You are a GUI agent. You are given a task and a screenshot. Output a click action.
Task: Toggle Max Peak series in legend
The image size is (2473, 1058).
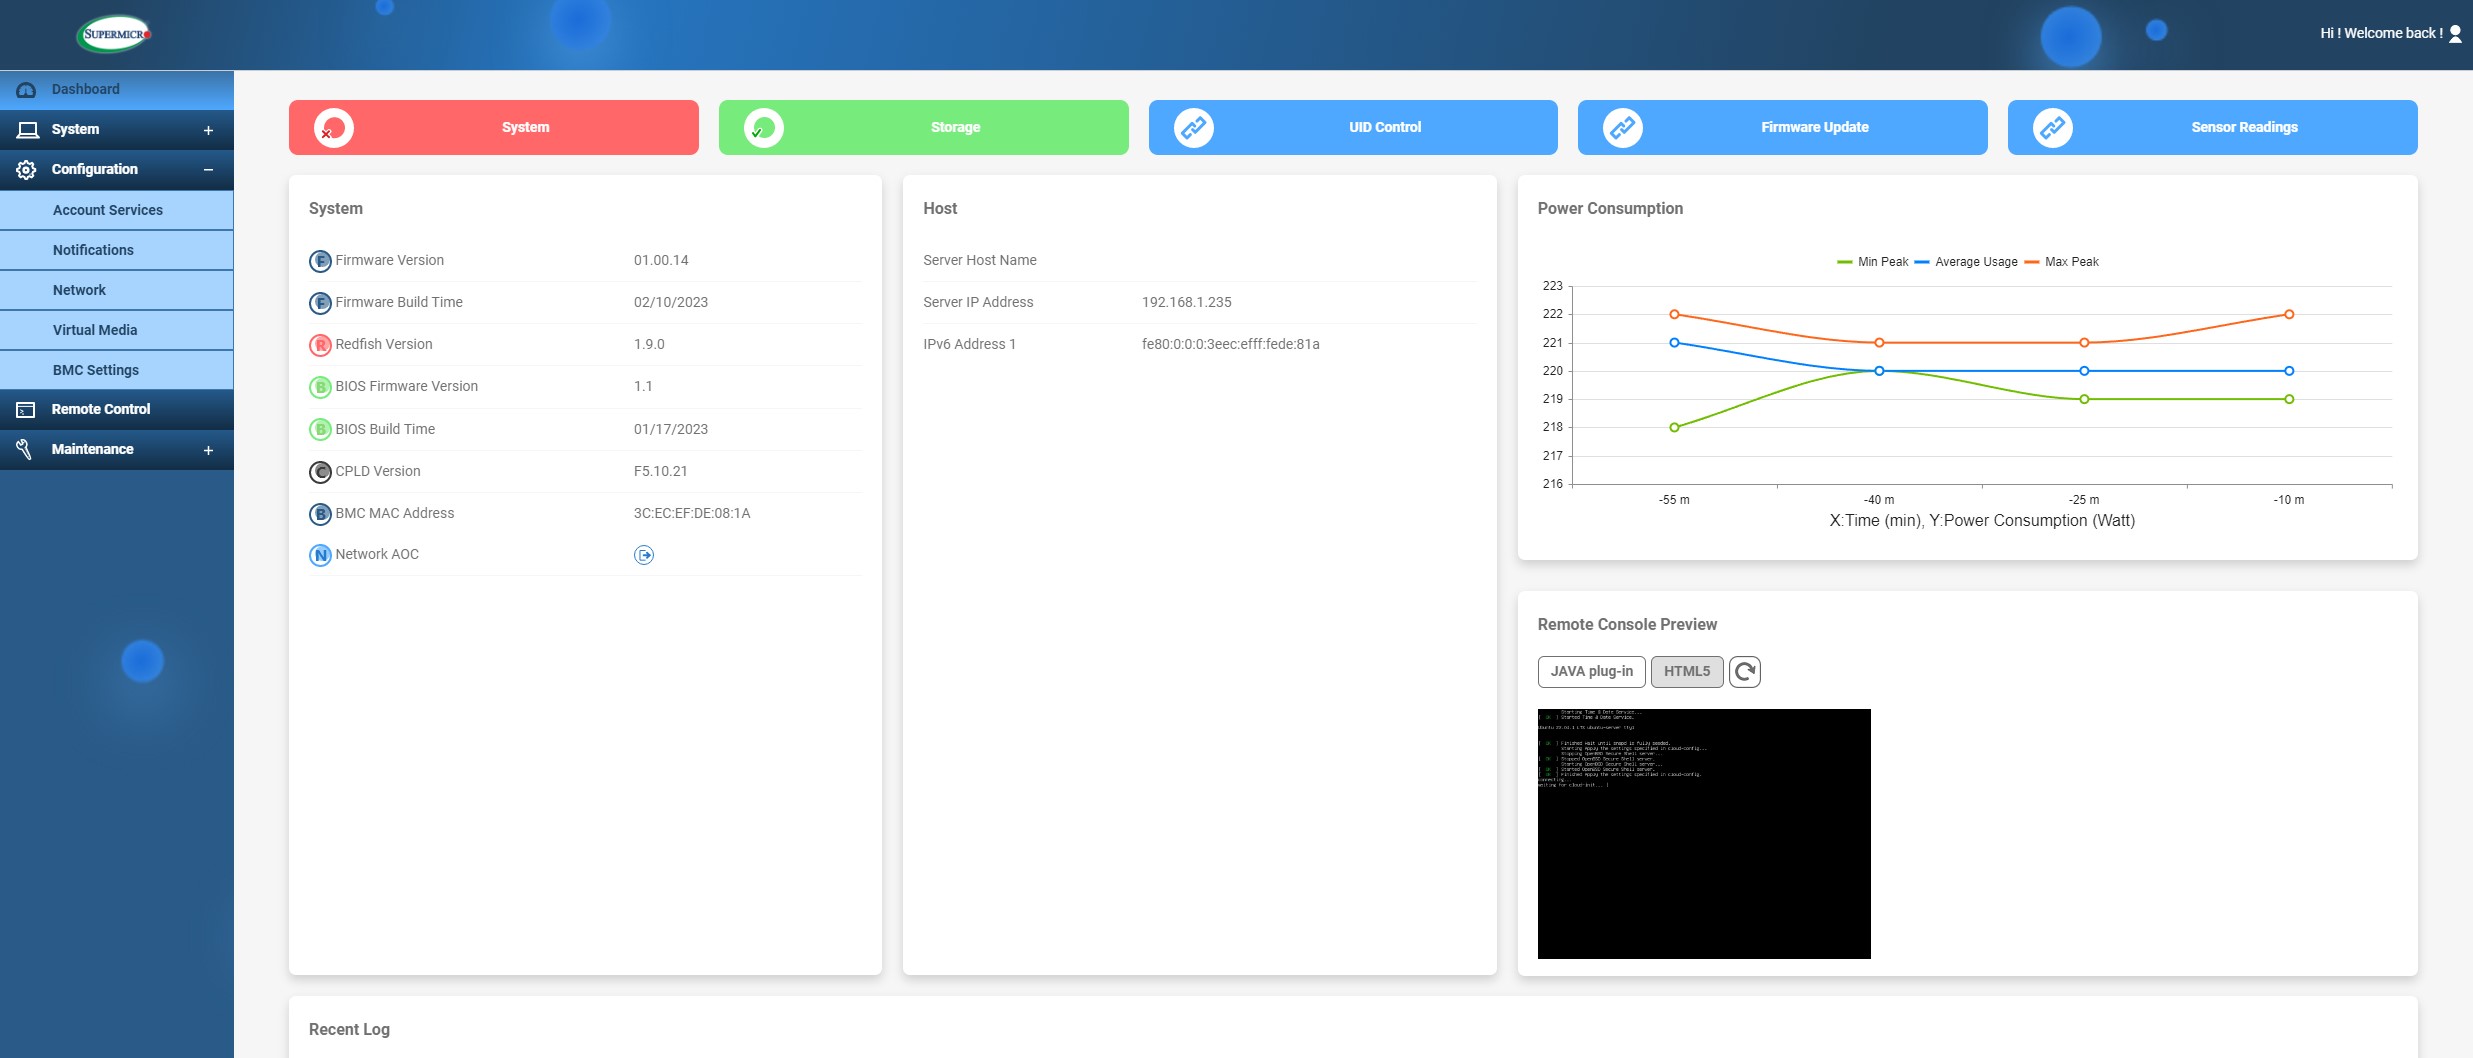(x=2061, y=262)
